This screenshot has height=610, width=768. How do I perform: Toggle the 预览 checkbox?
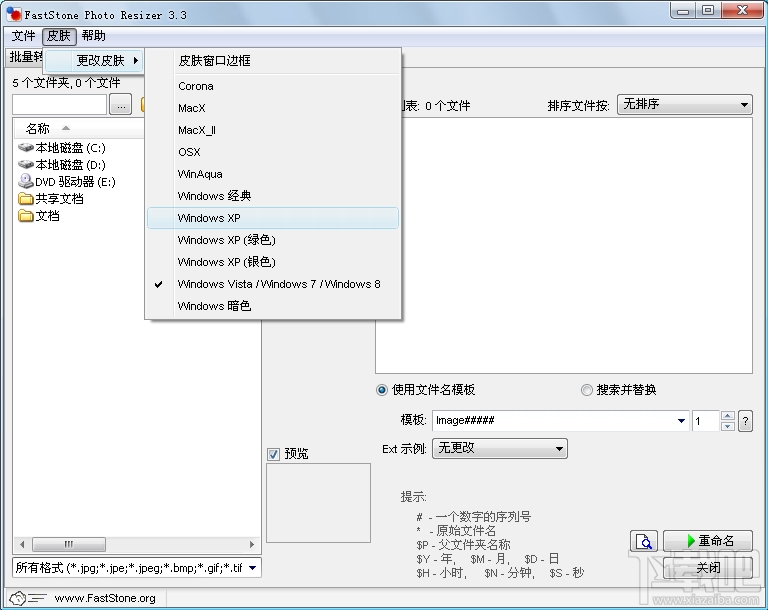click(273, 454)
